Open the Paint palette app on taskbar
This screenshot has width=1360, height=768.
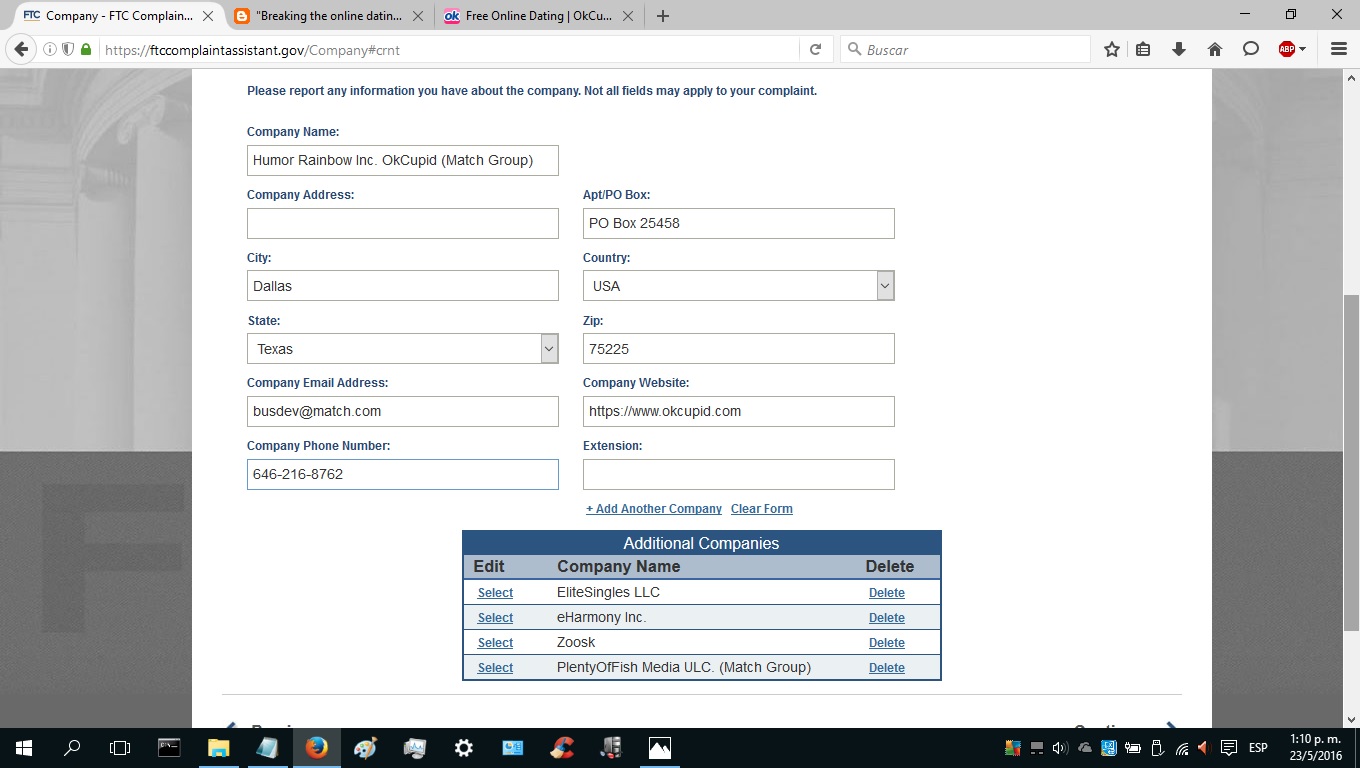tap(365, 748)
